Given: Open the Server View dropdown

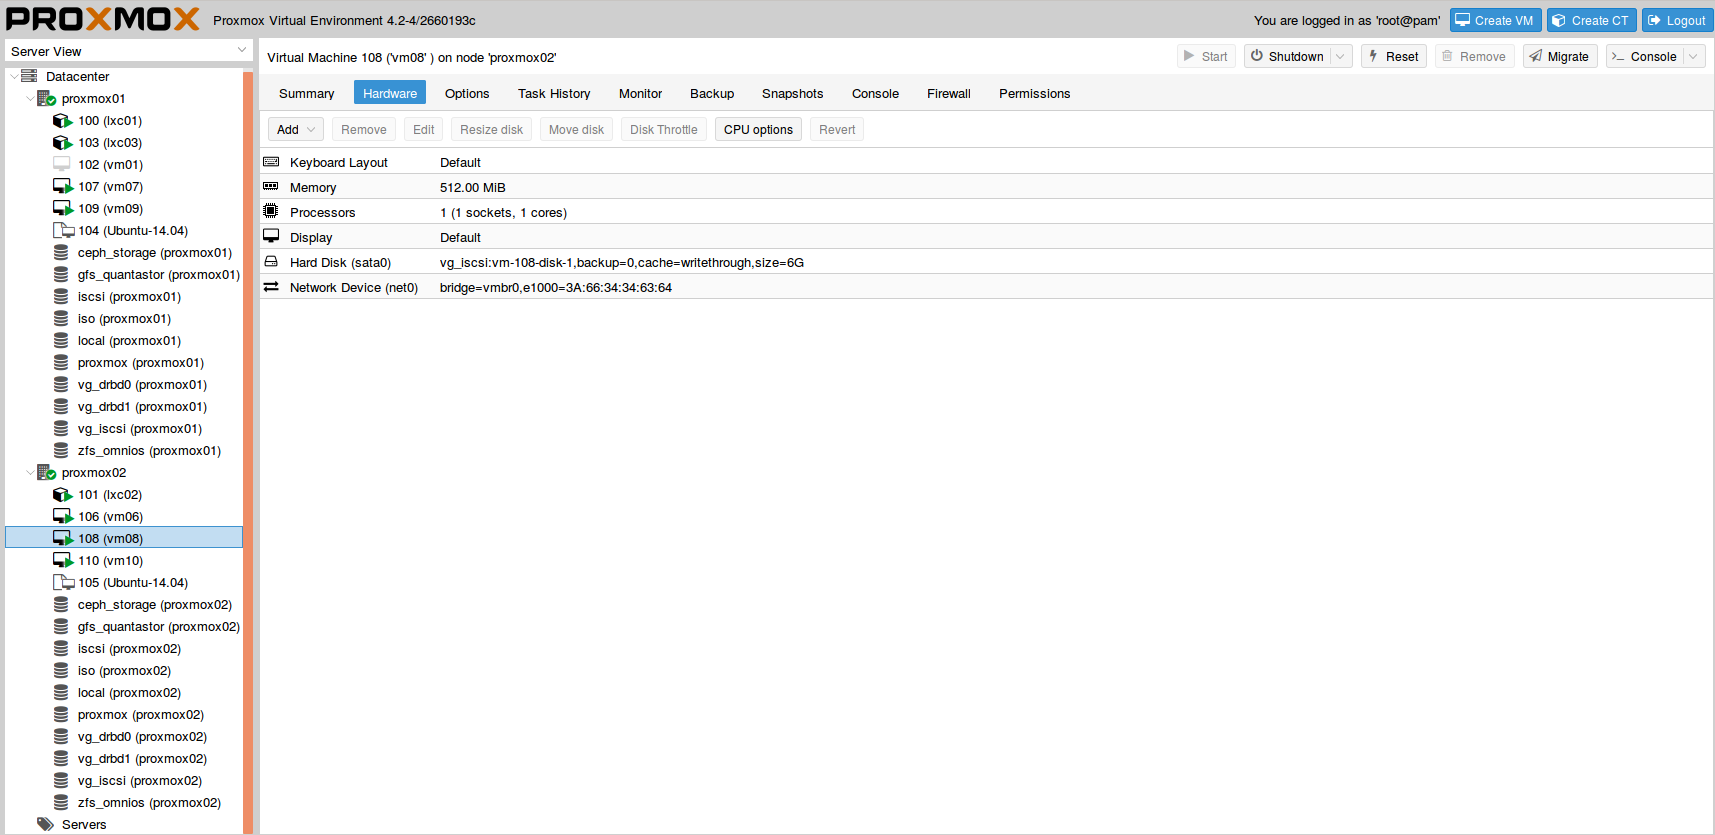Looking at the screenshot, I should click(x=241, y=51).
